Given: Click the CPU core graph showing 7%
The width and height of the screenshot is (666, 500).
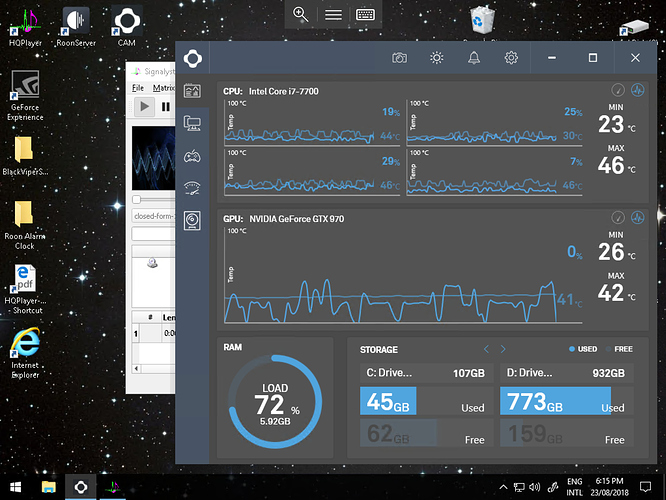Looking at the screenshot, I should [x=494, y=172].
